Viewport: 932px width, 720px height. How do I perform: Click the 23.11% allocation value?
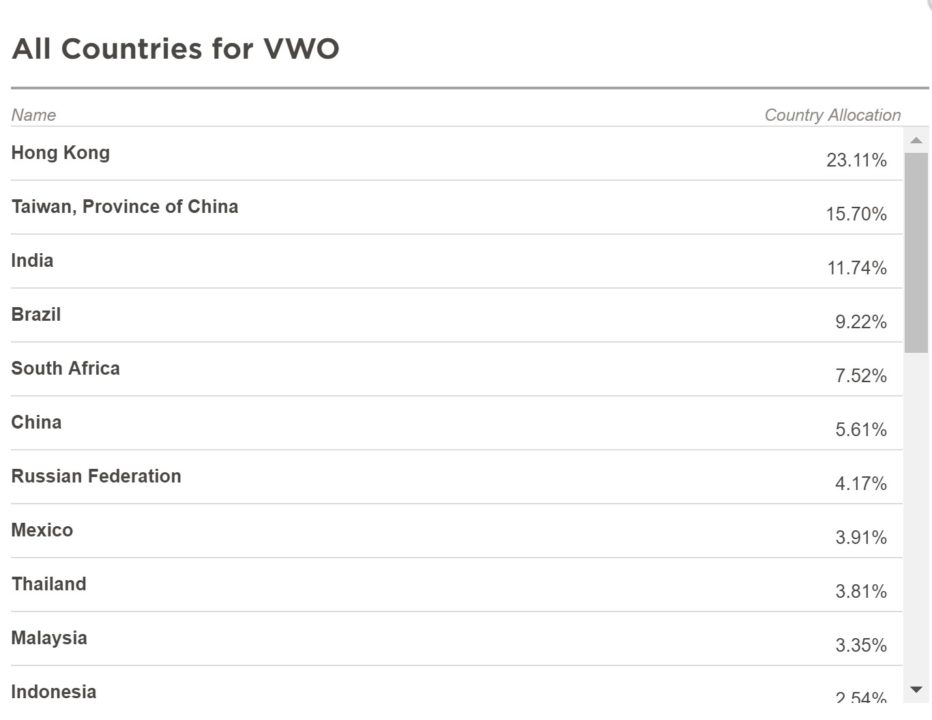pos(856,160)
